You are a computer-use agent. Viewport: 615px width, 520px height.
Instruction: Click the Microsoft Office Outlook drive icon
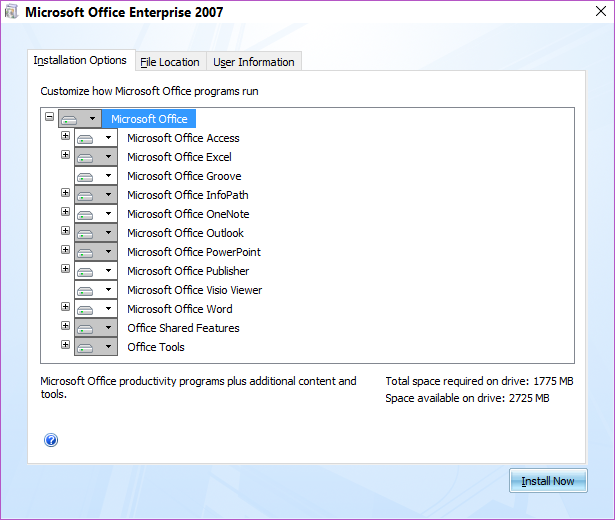tap(86, 233)
